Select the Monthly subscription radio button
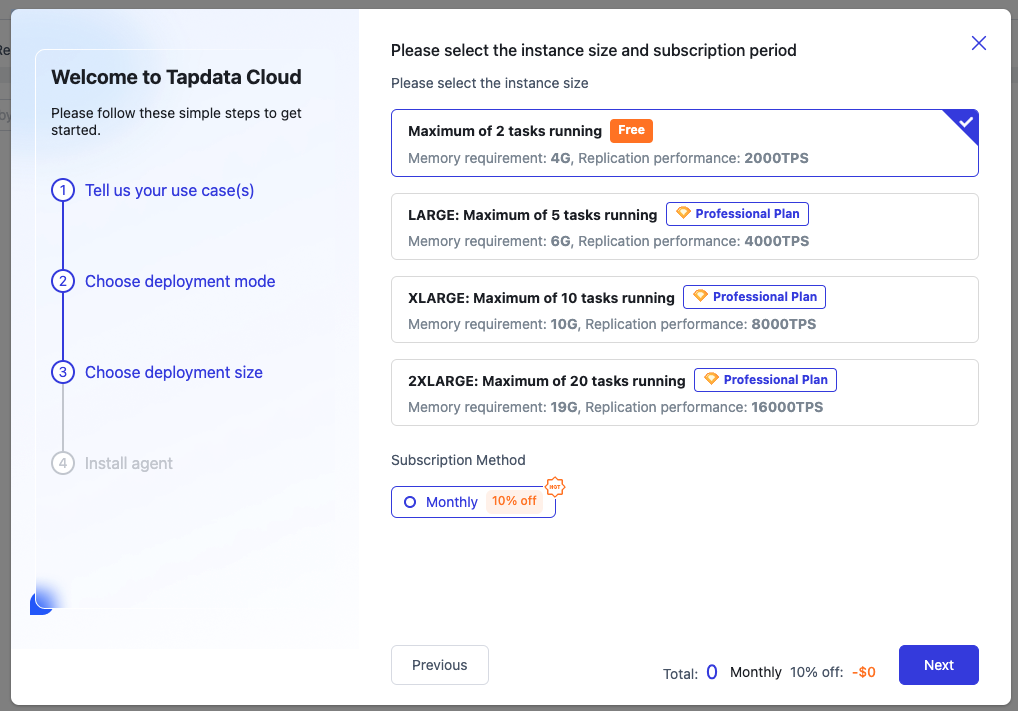Screen dimensions: 1018x711 [x=410, y=502]
